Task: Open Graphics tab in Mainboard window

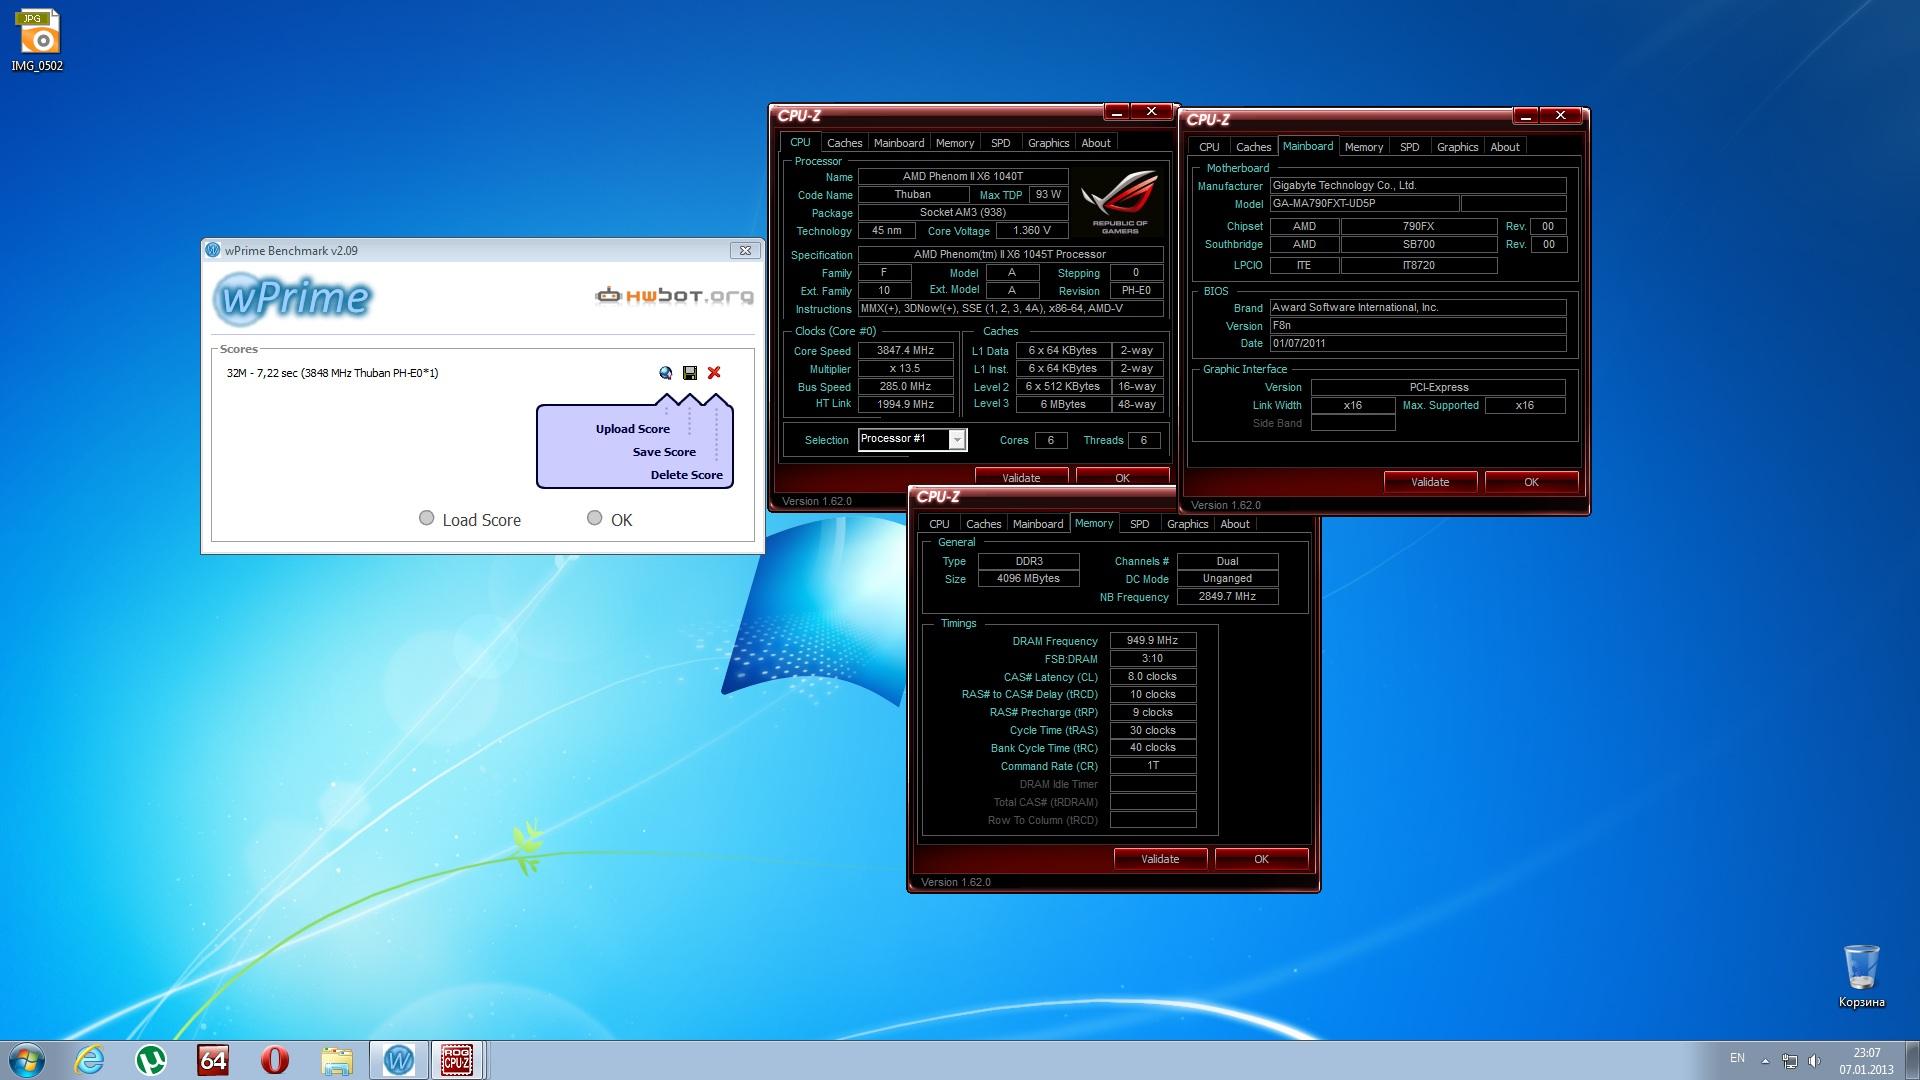Action: click(1457, 147)
